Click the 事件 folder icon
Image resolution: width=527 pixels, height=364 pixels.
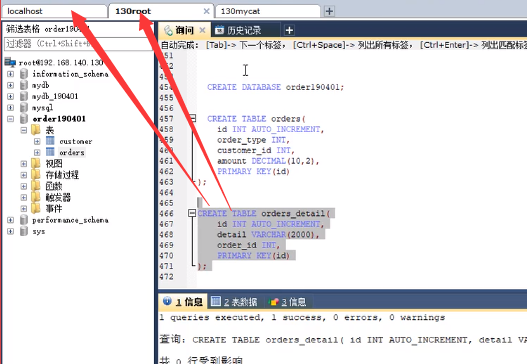[x=36, y=208]
